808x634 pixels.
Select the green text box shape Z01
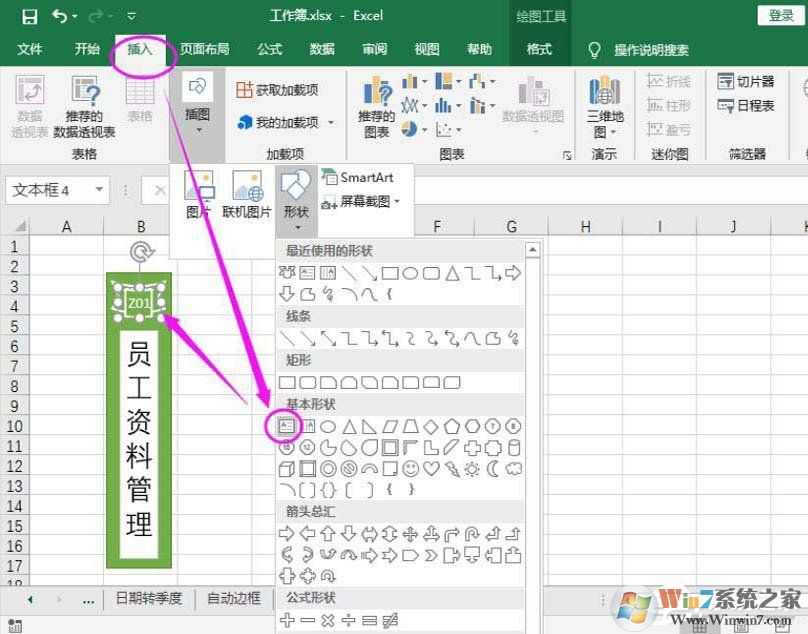tap(139, 299)
